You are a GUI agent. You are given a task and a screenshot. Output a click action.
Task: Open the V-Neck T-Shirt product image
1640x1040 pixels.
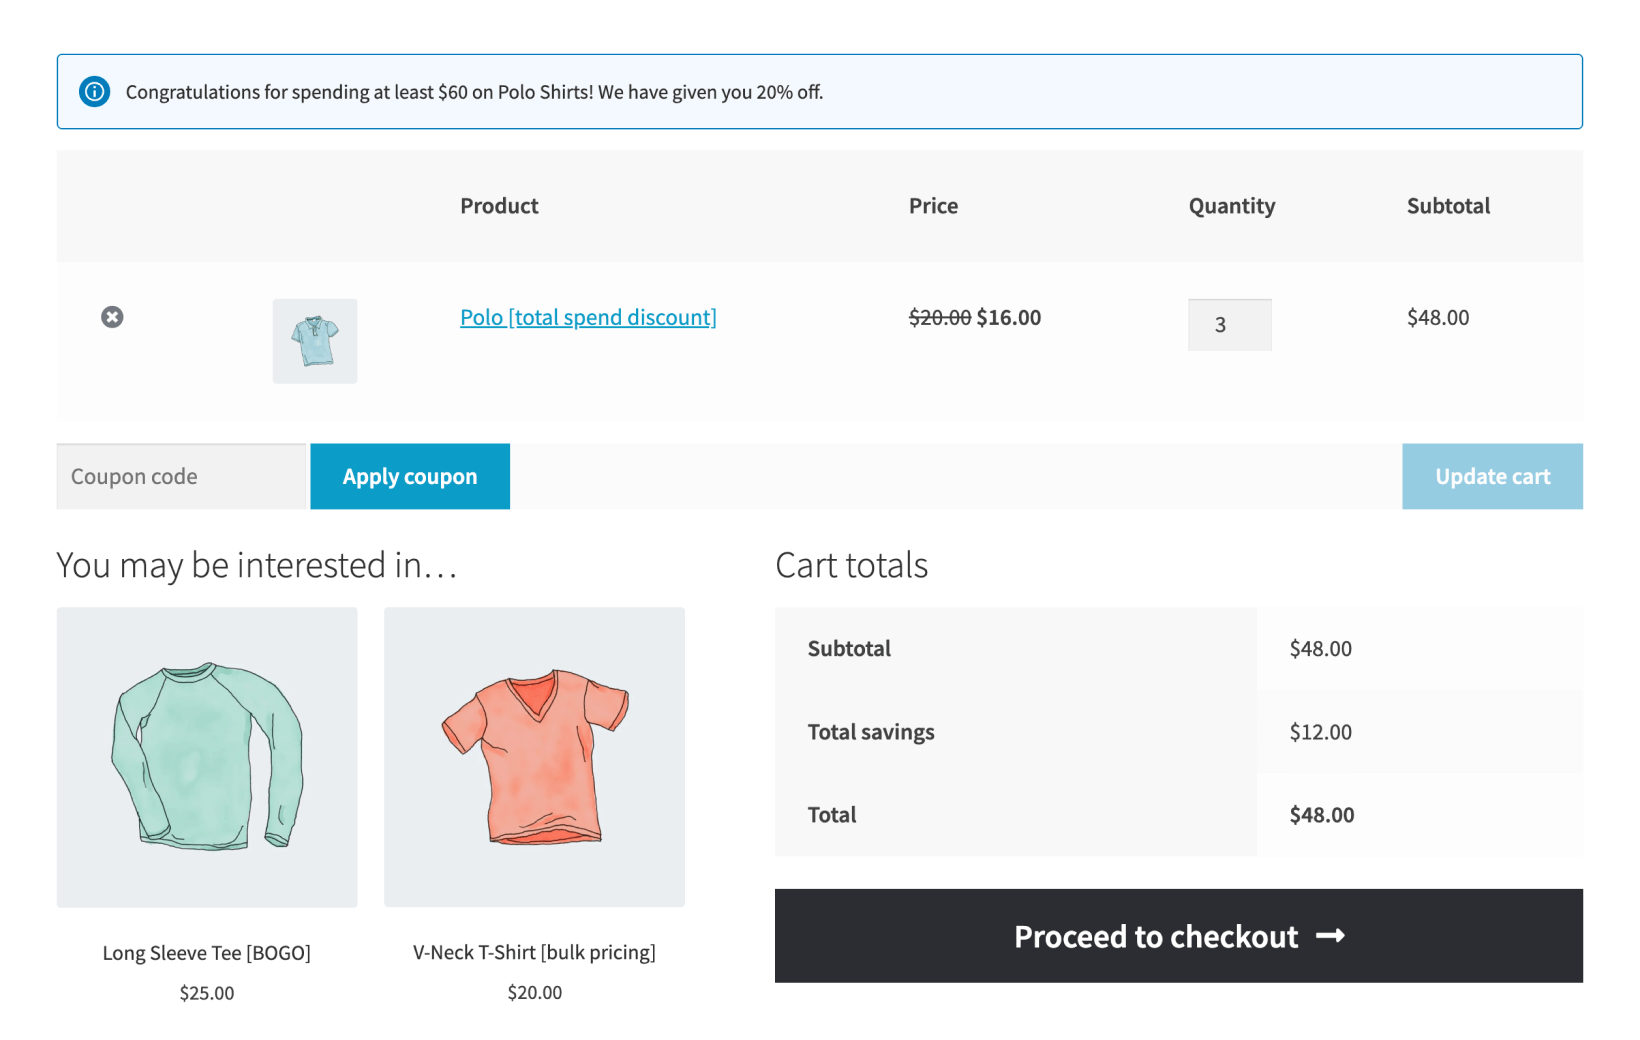[534, 756]
